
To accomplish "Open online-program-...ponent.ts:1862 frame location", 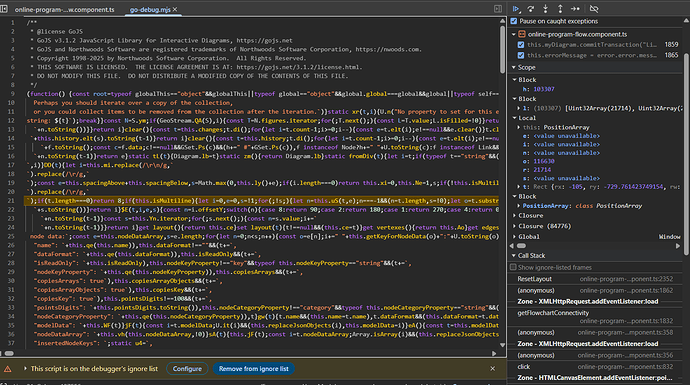I will point(626,290).
